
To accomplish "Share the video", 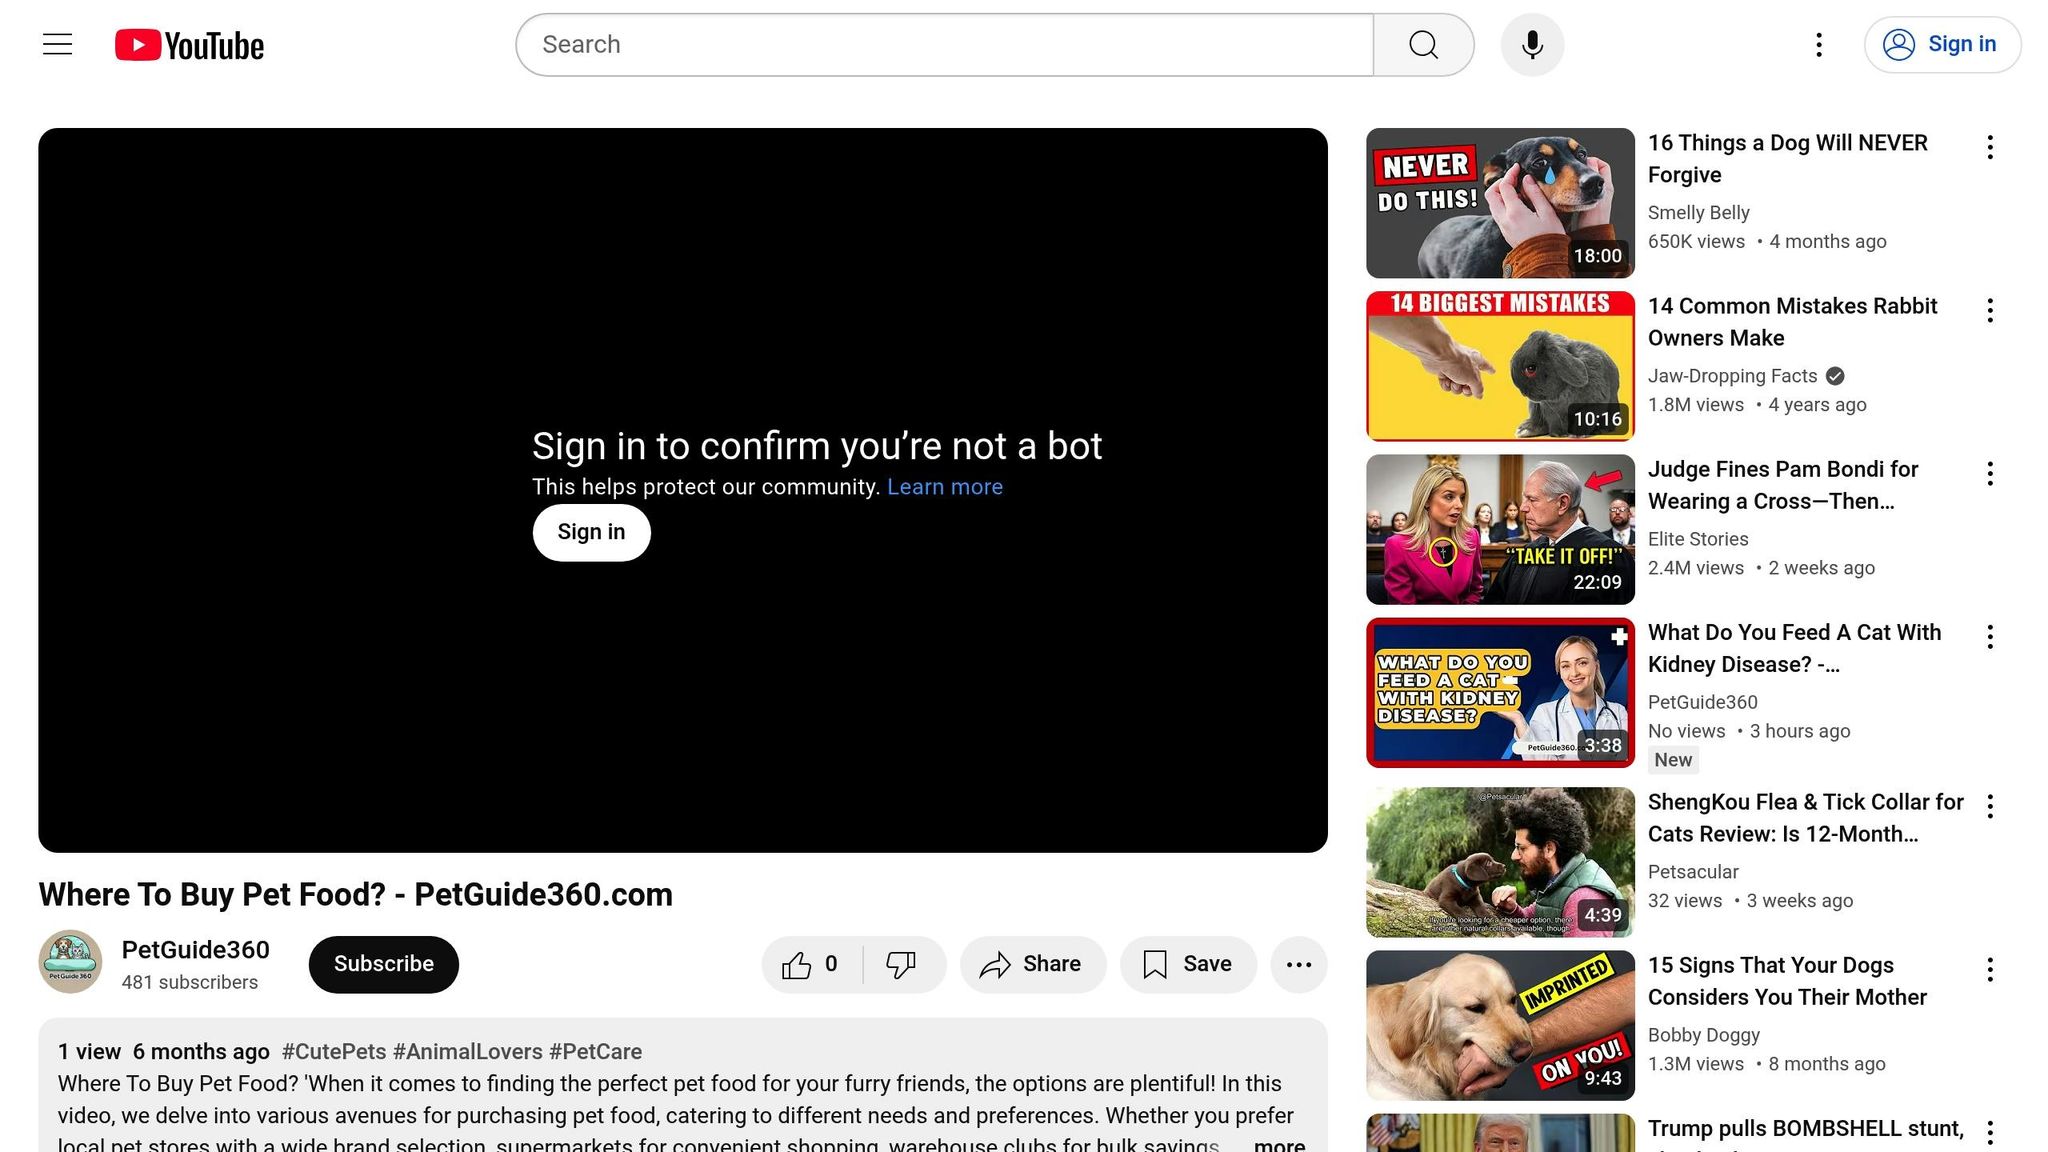I will (x=1033, y=964).
